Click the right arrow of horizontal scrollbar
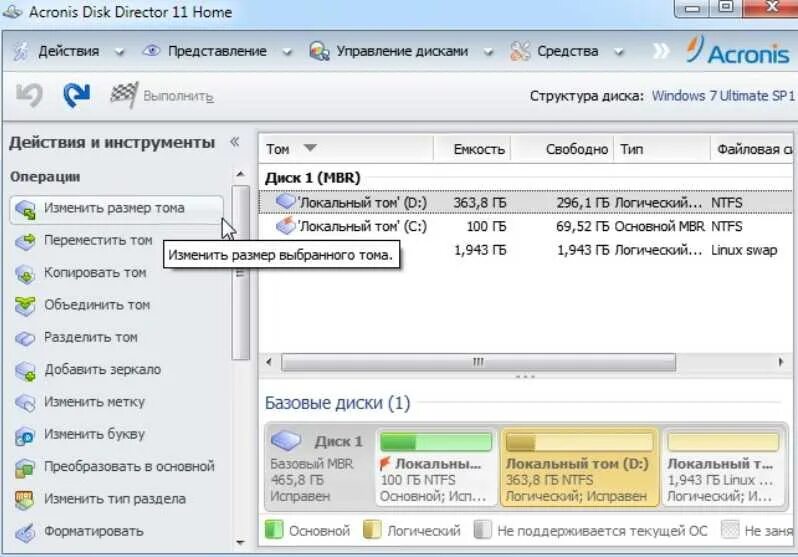798x557 pixels. pos(781,362)
